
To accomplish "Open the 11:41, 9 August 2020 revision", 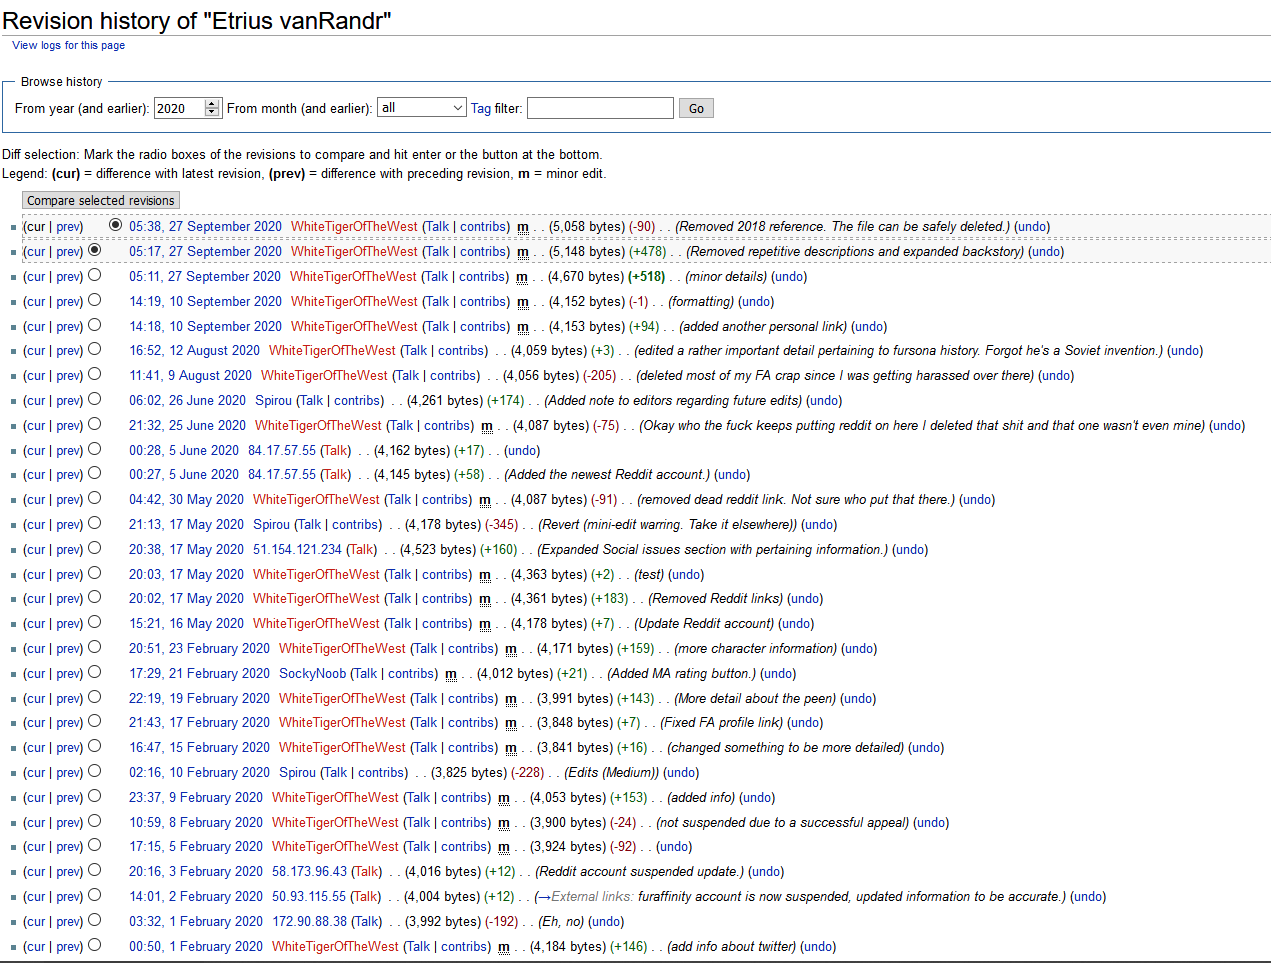I will [190, 376].
